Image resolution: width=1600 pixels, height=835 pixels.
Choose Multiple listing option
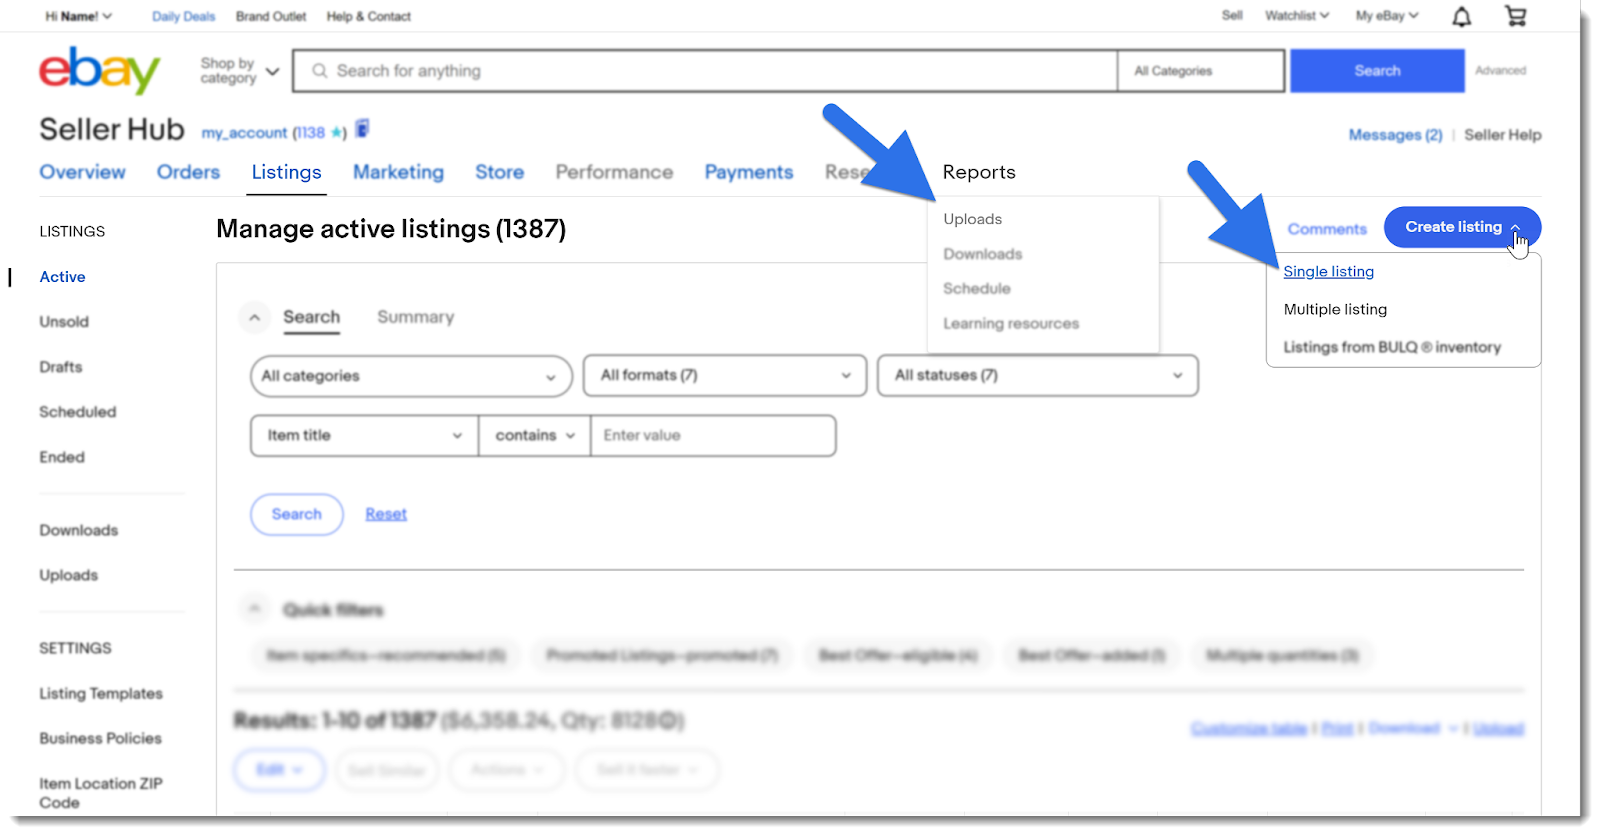tap(1335, 309)
